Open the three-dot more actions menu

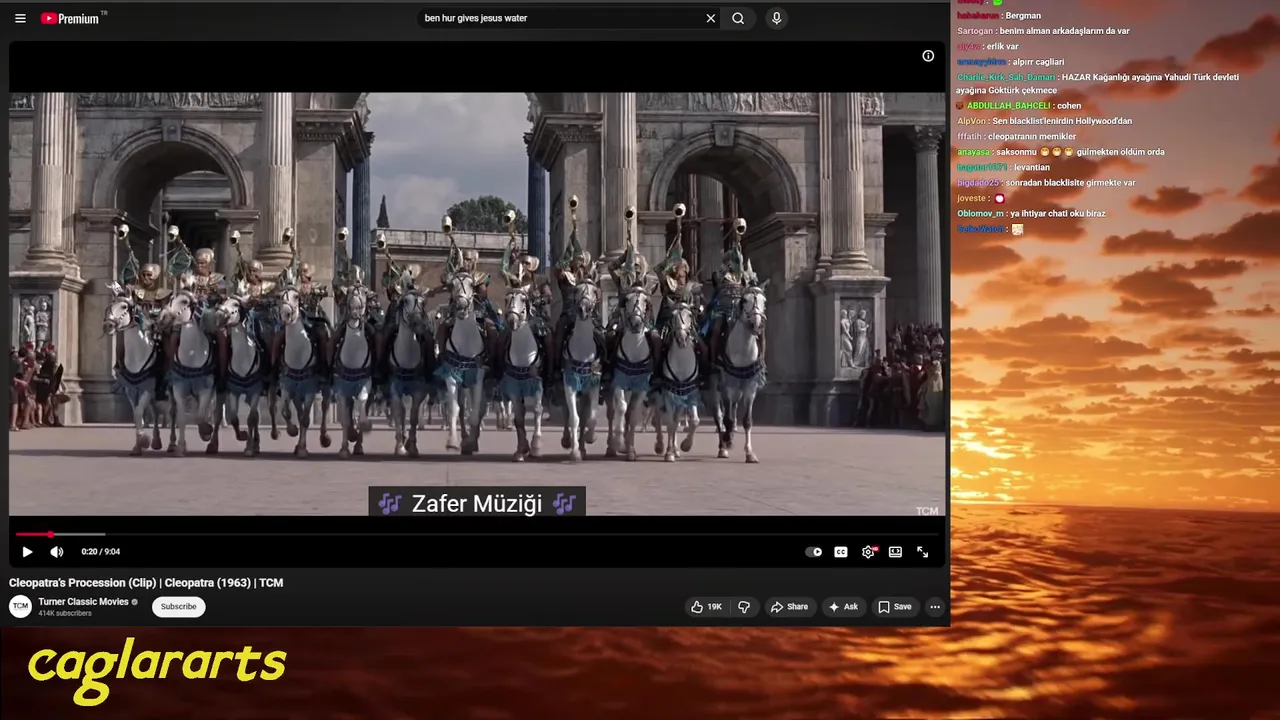pyautogui.click(x=935, y=607)
